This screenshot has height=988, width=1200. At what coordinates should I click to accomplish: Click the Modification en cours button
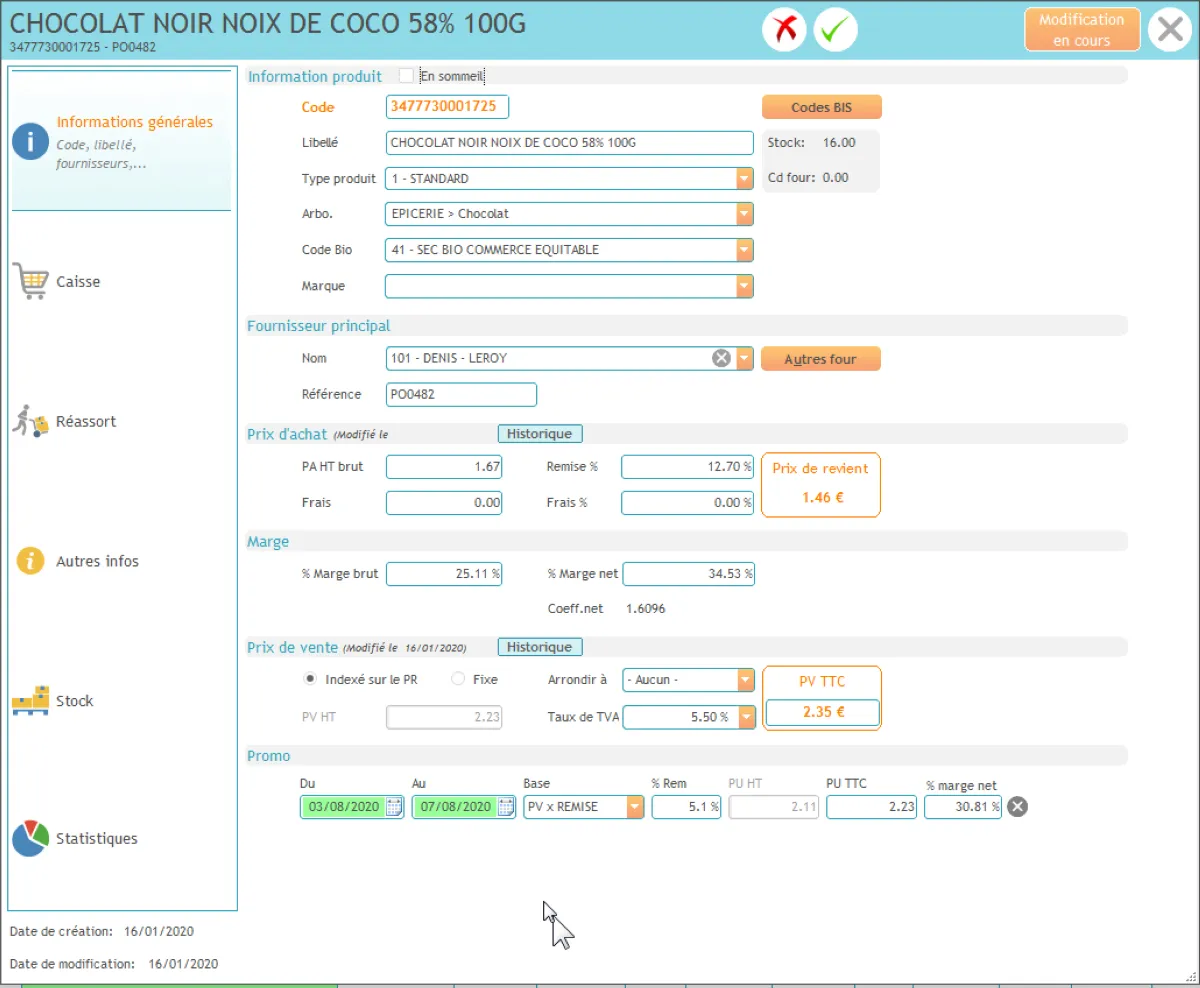coord(1082,30)
